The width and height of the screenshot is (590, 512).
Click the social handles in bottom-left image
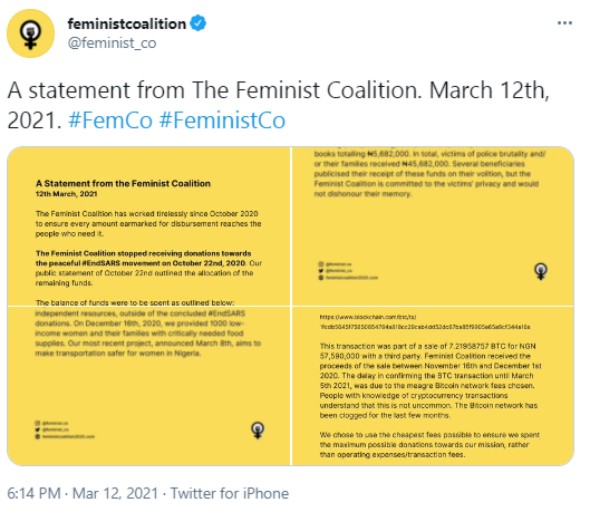[65, 430]
